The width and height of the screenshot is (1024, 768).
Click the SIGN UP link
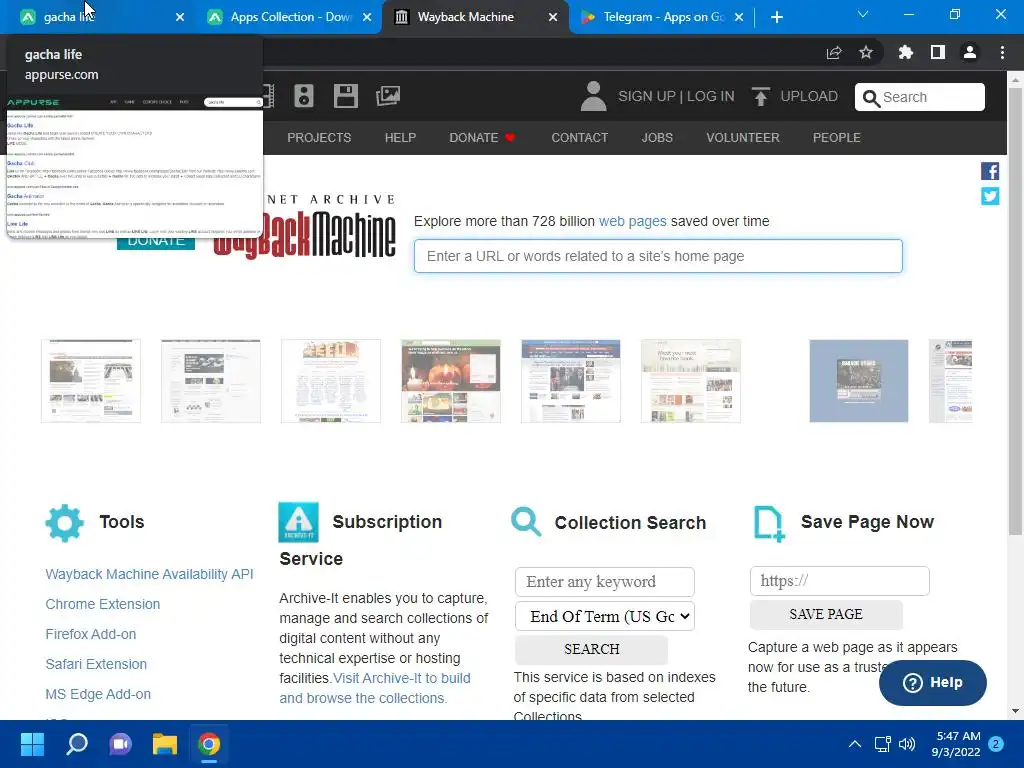(647, 96)
